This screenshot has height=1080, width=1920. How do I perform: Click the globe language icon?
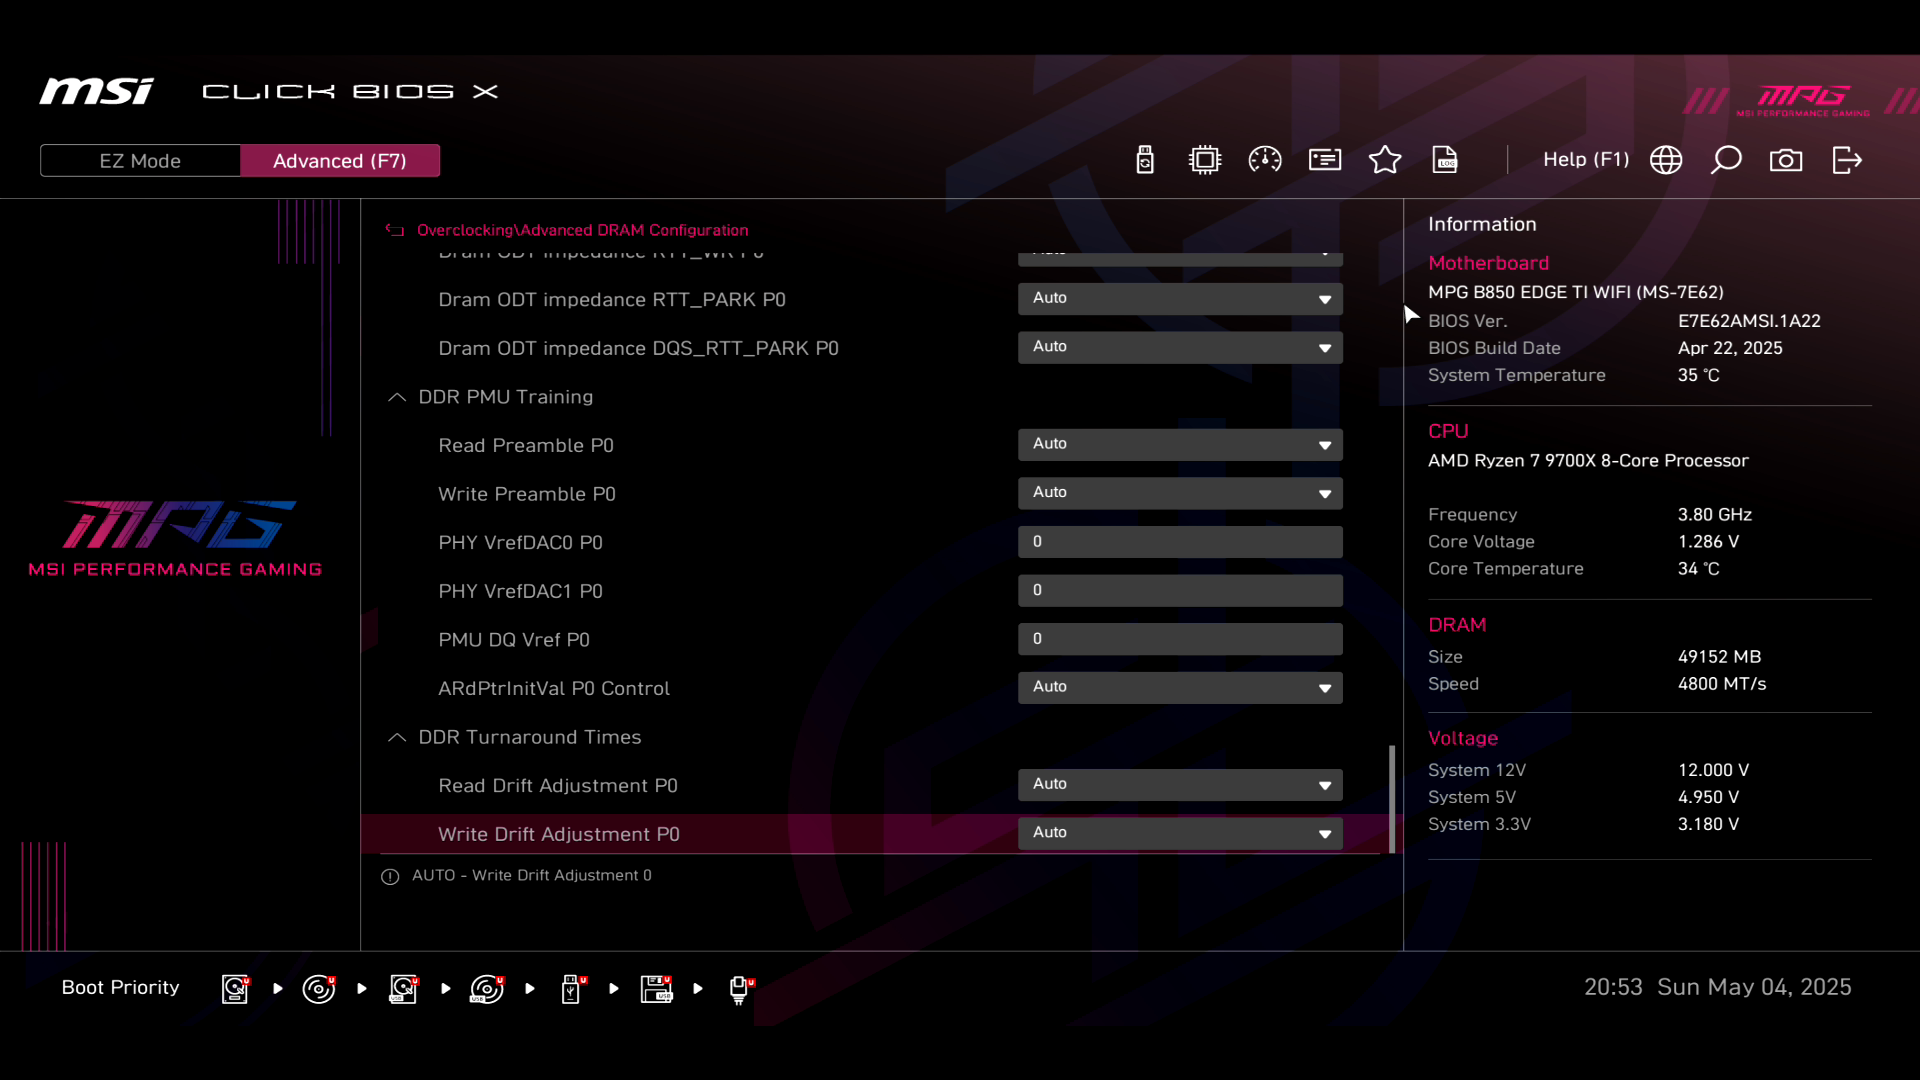coord(1666,160)
